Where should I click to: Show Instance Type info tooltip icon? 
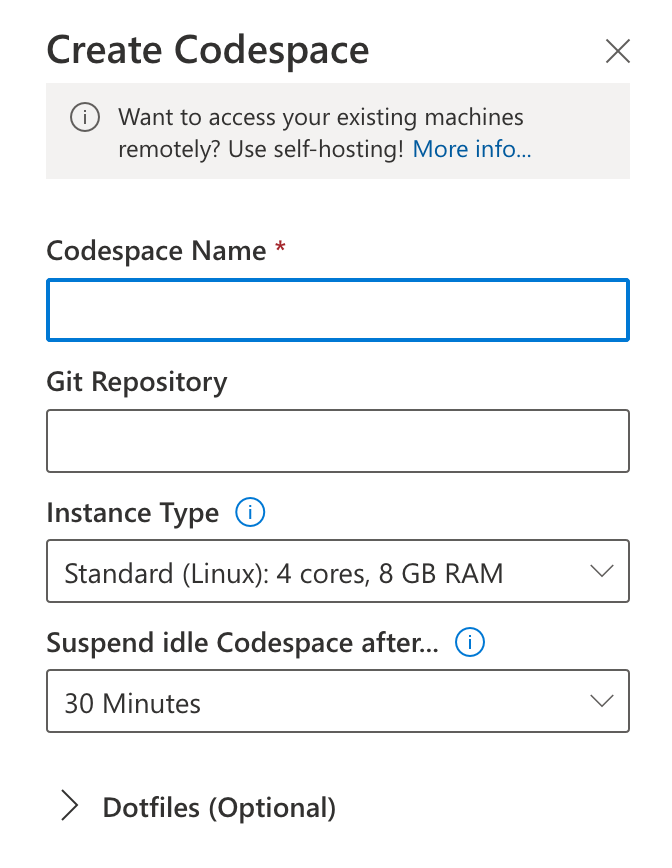coord(250,513)
